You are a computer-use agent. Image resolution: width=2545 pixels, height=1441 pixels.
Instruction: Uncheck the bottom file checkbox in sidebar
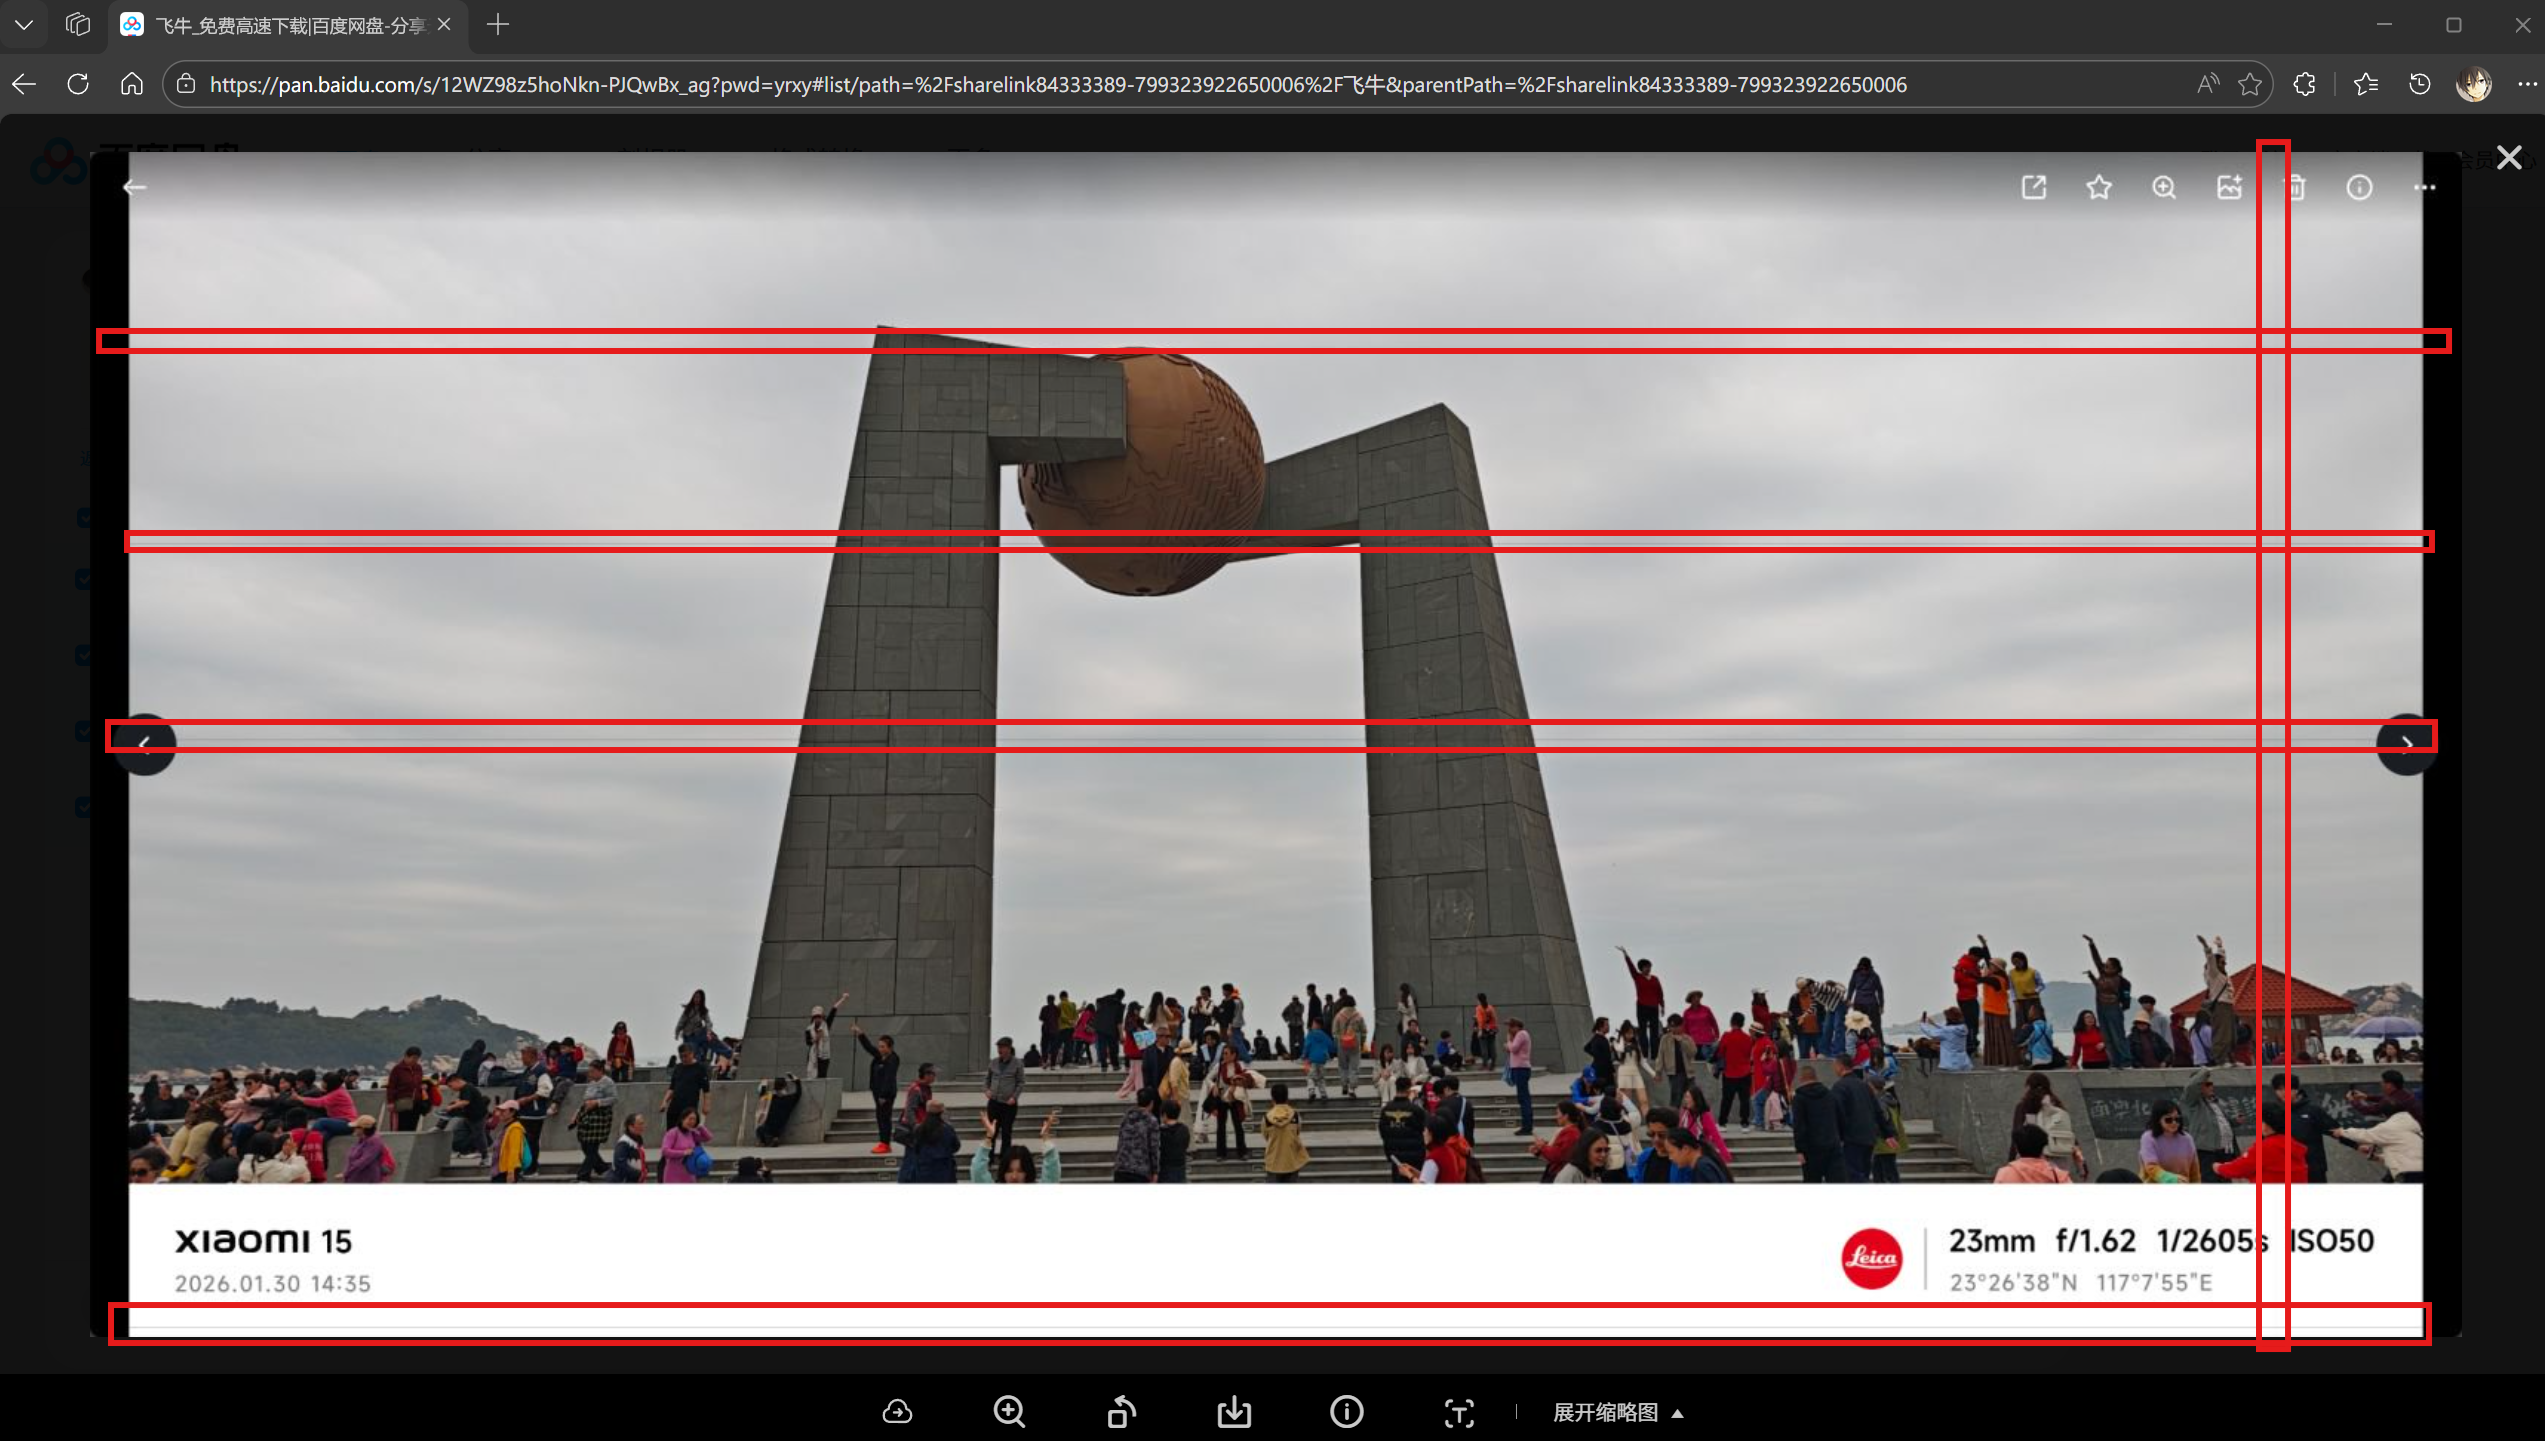click(84, 806)
